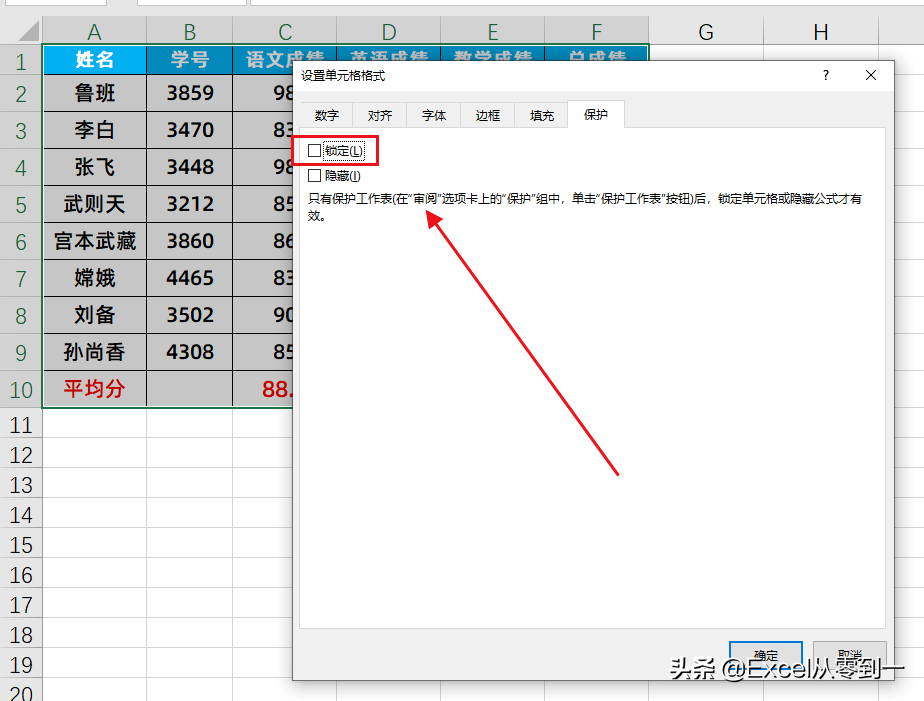
Task: Click the select-all corner triangle
Action: click(x=28, y=31)
